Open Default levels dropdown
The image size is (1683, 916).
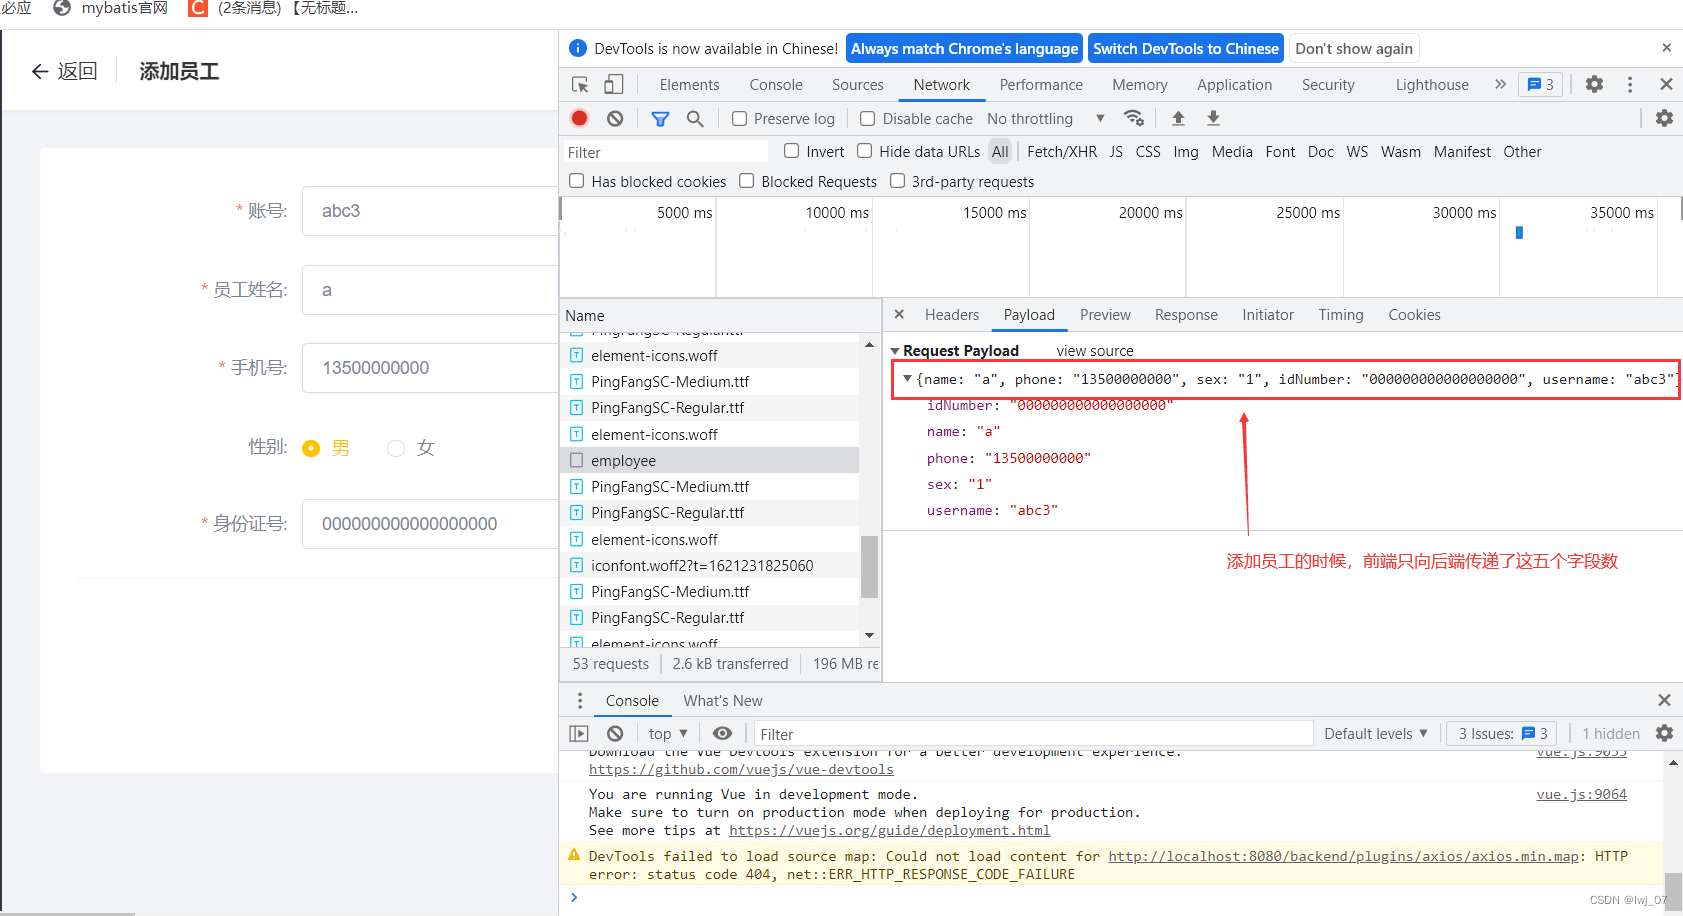click(1376, 733)
